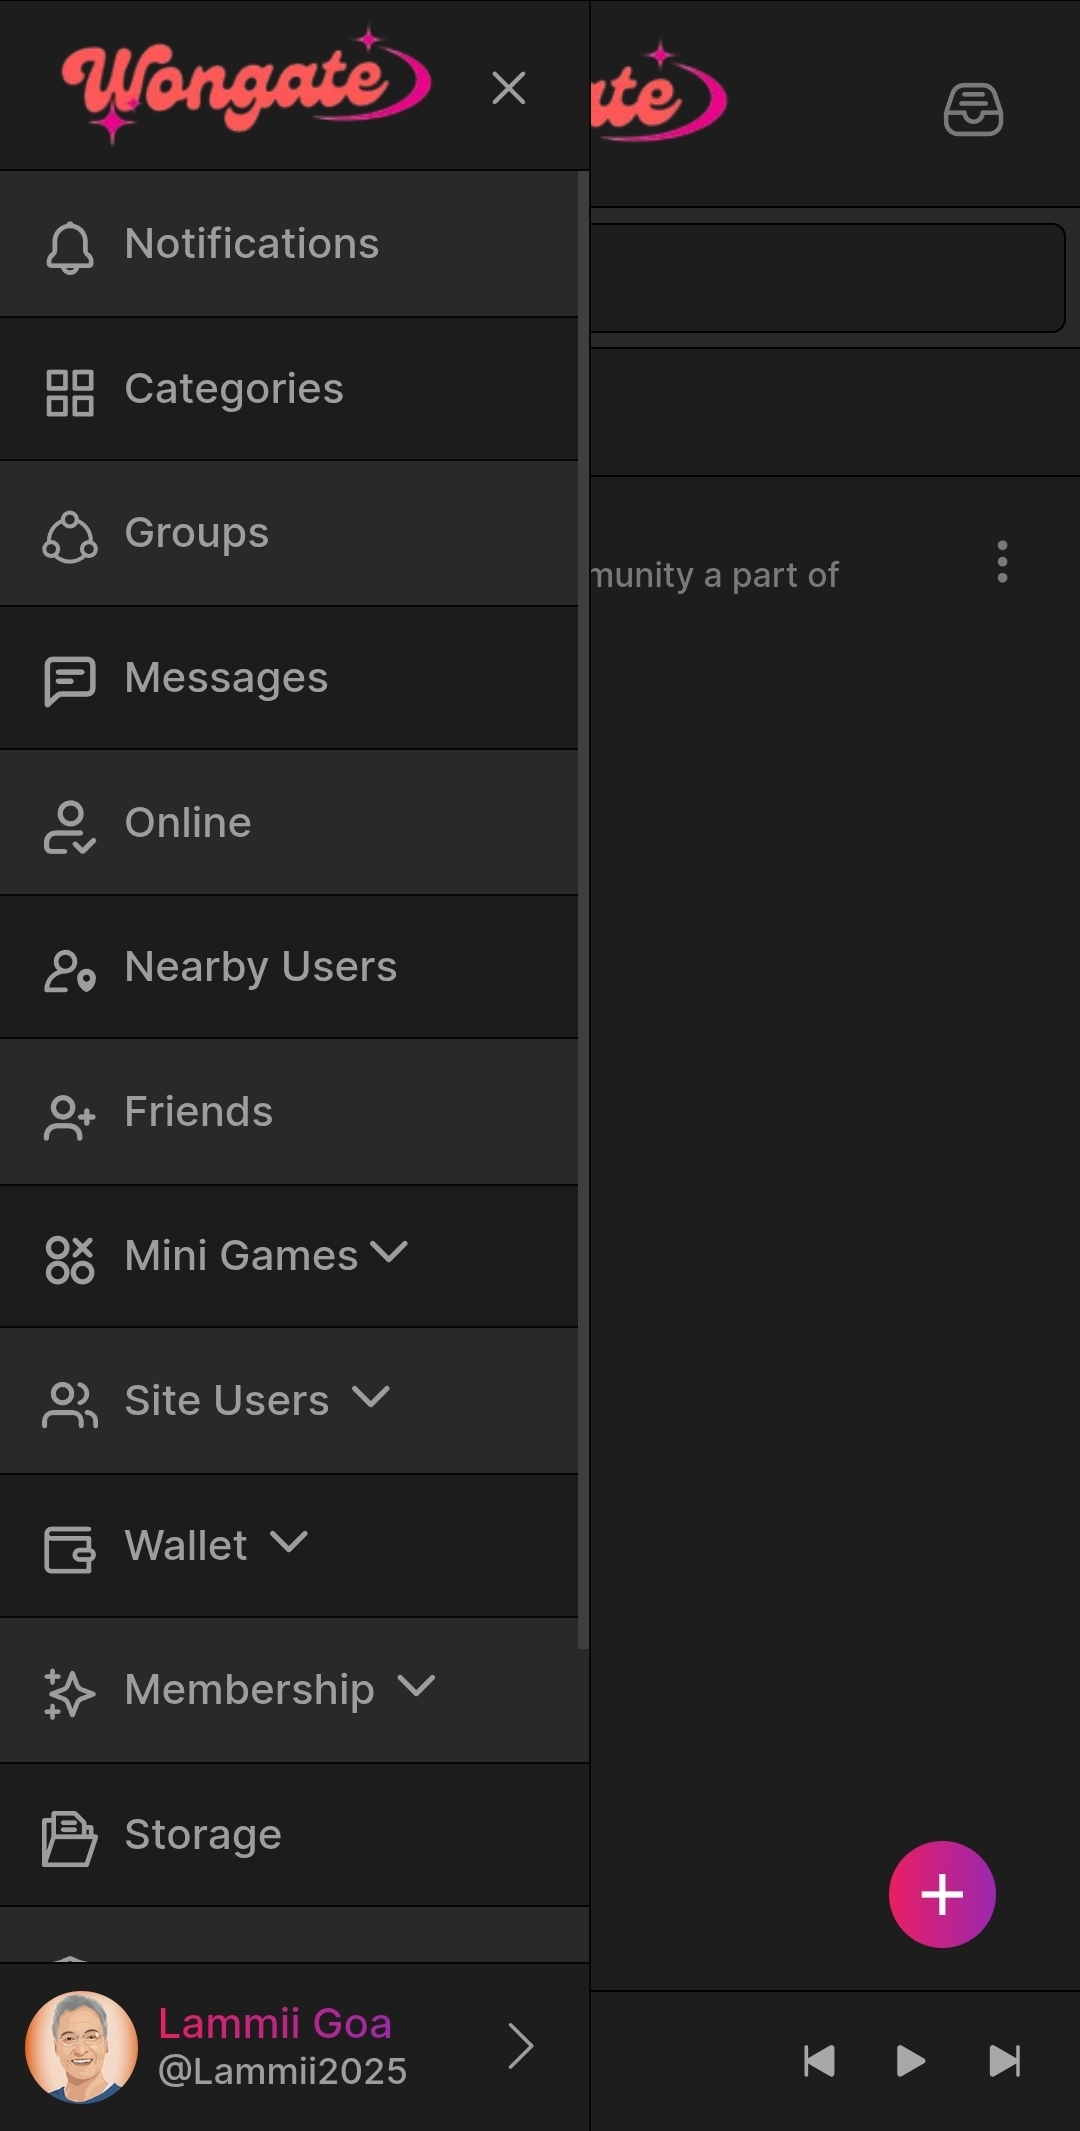Click the Nearby Users location icon
This screenshot has height=2131, width=1080.
pos(70,970)
